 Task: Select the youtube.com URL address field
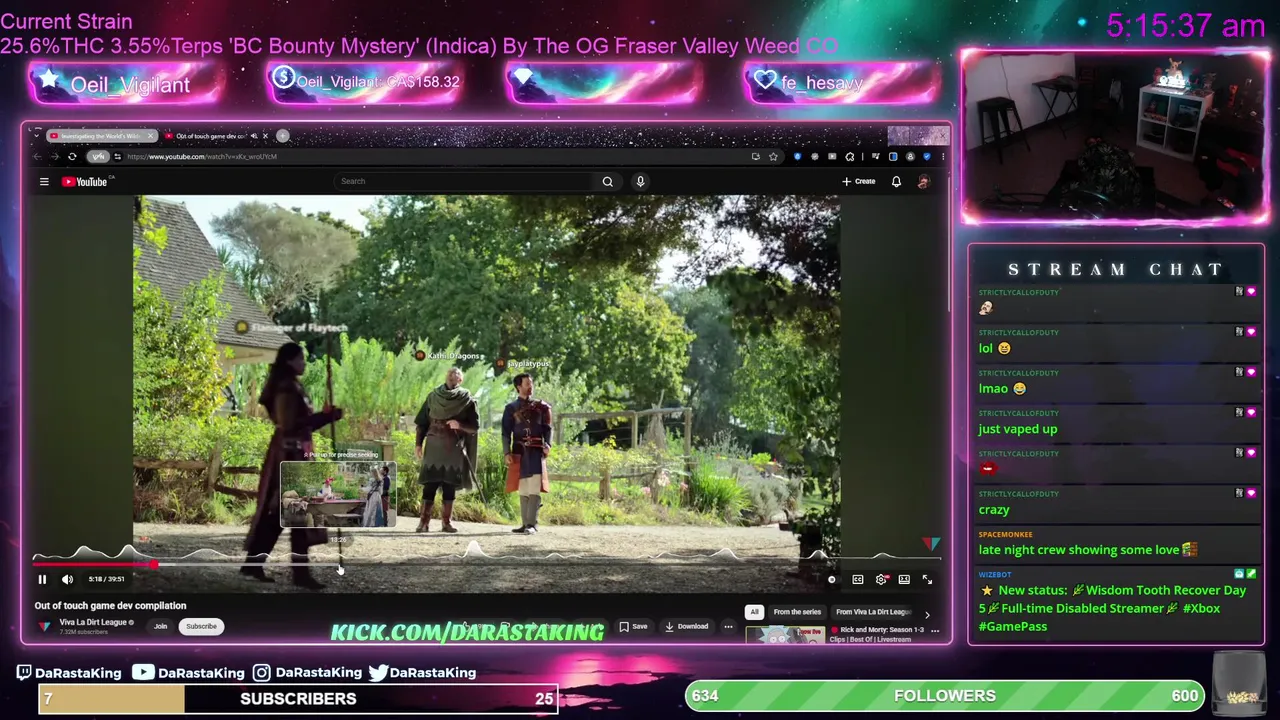coord(202,156)
